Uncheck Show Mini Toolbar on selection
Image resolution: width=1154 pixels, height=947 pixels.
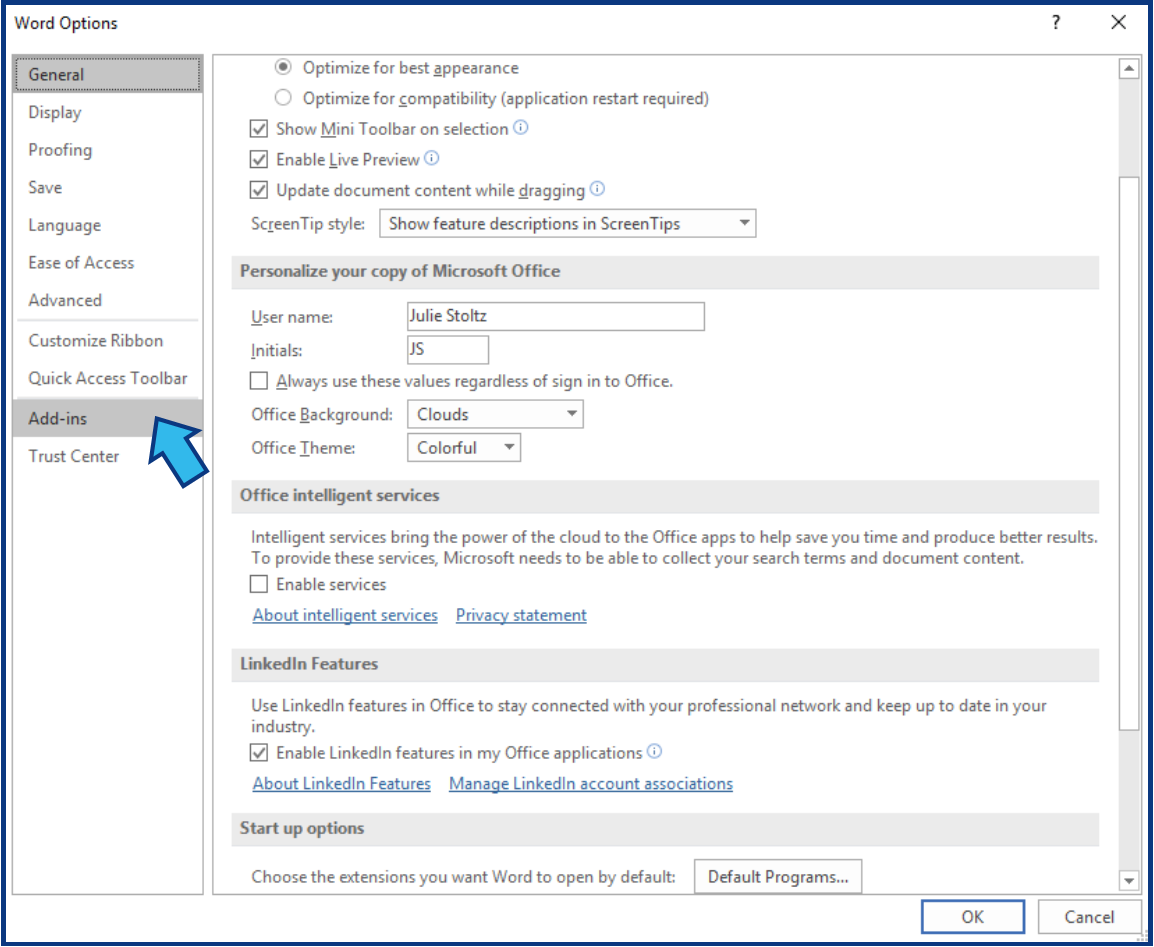[258, 130]
